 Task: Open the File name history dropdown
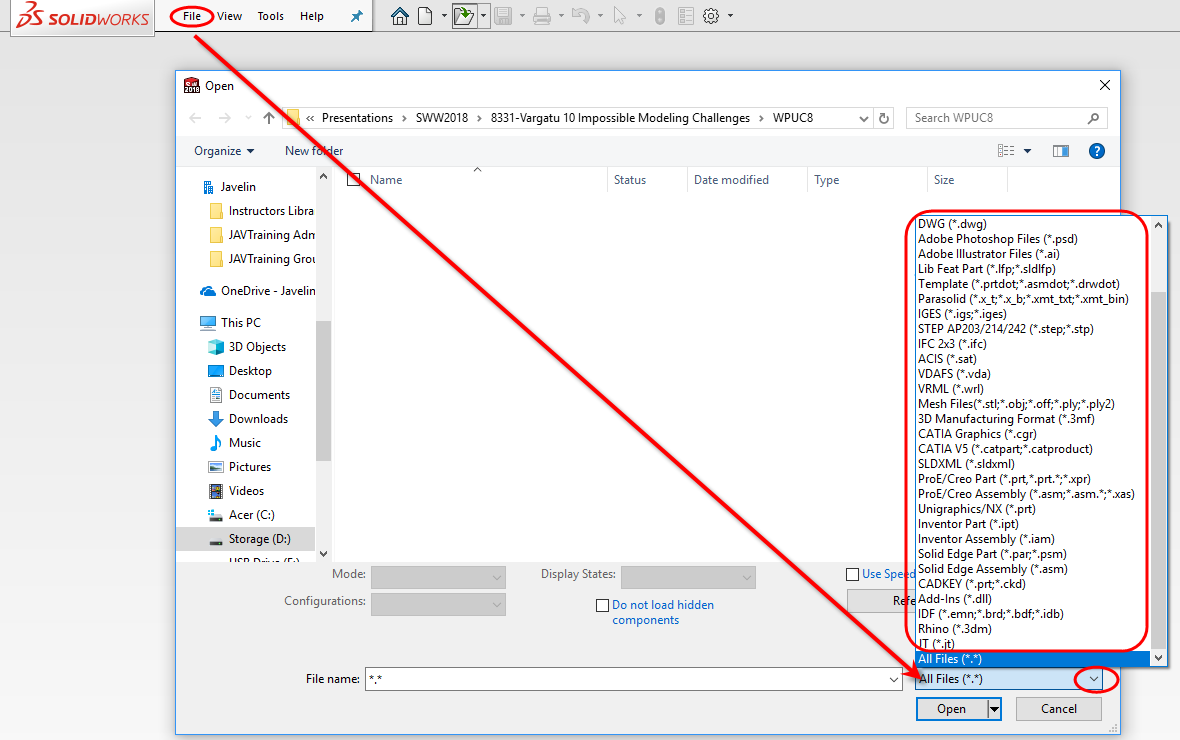coord(893,679)
